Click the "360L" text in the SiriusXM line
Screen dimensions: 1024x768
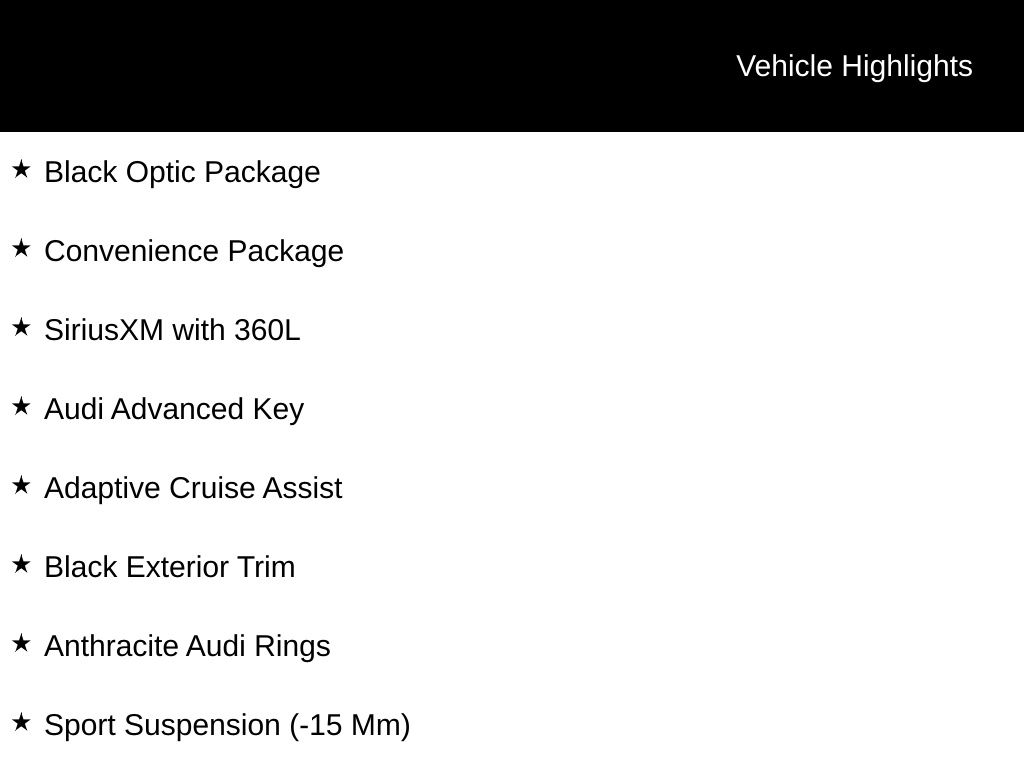coord(267,330)
